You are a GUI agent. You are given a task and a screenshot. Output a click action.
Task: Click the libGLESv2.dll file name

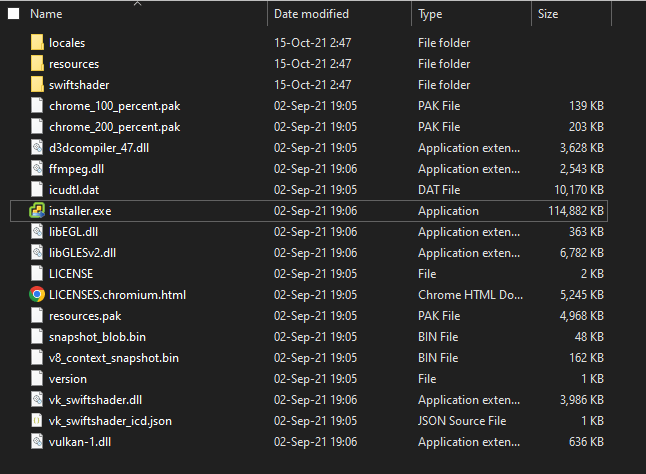point(82,253)
